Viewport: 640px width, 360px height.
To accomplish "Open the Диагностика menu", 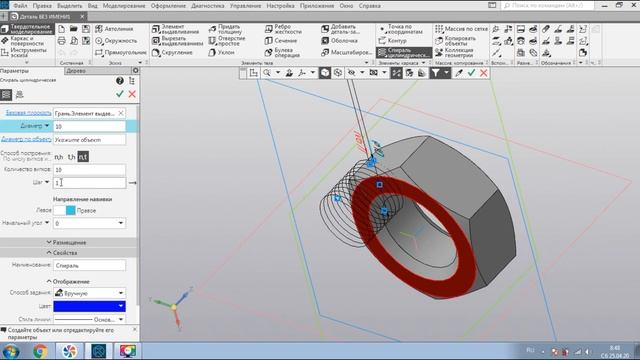I will click(208, 6).
